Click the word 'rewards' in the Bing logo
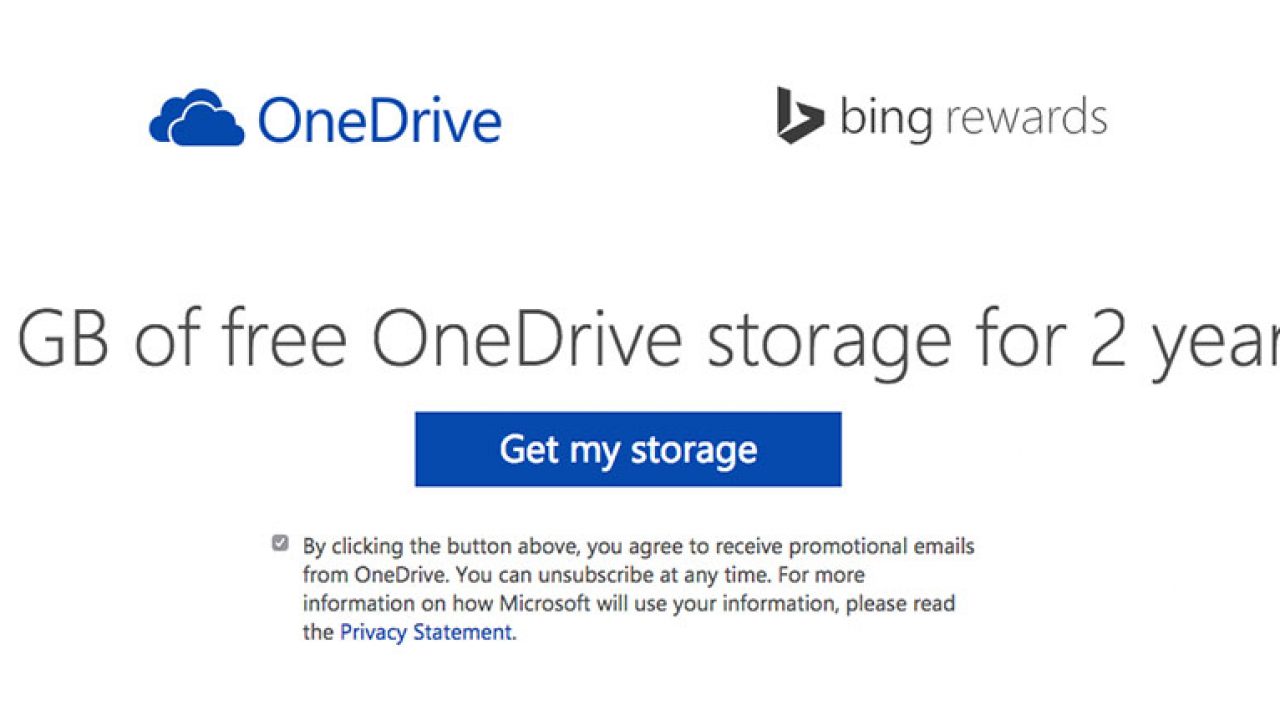This screenshot has height=720, width=1280. tap(1026, 117)
